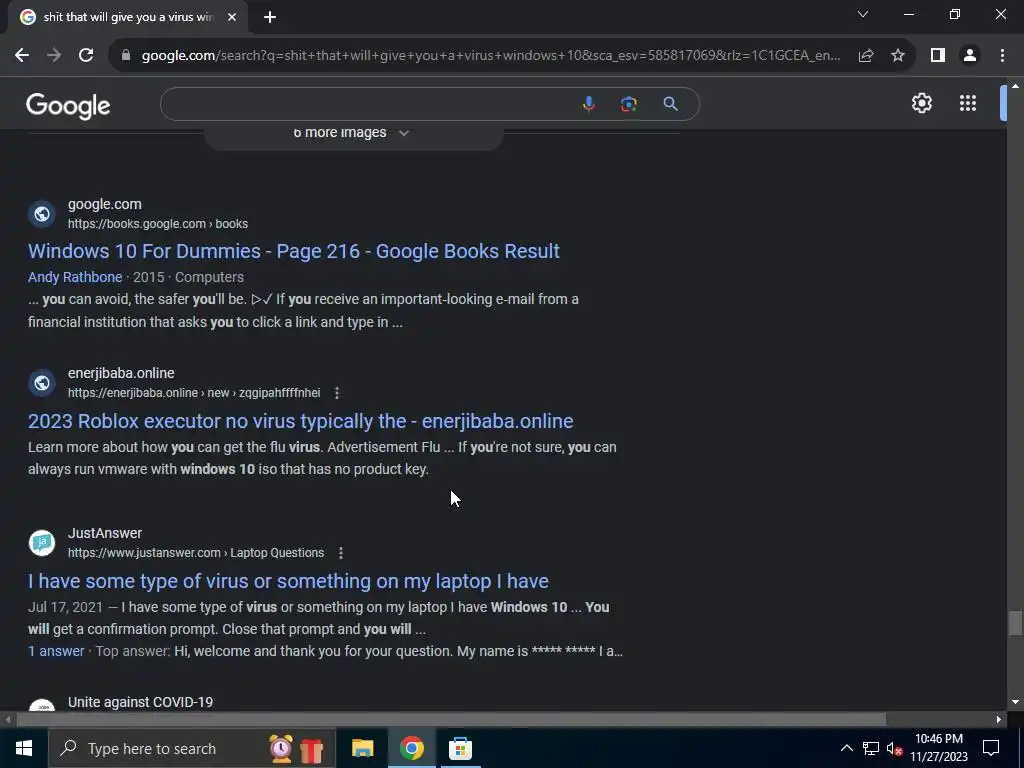Click the JustAnswer site favicon
Image resolution: width=1024 pixels, height=768 pixels.
[42, 543]
